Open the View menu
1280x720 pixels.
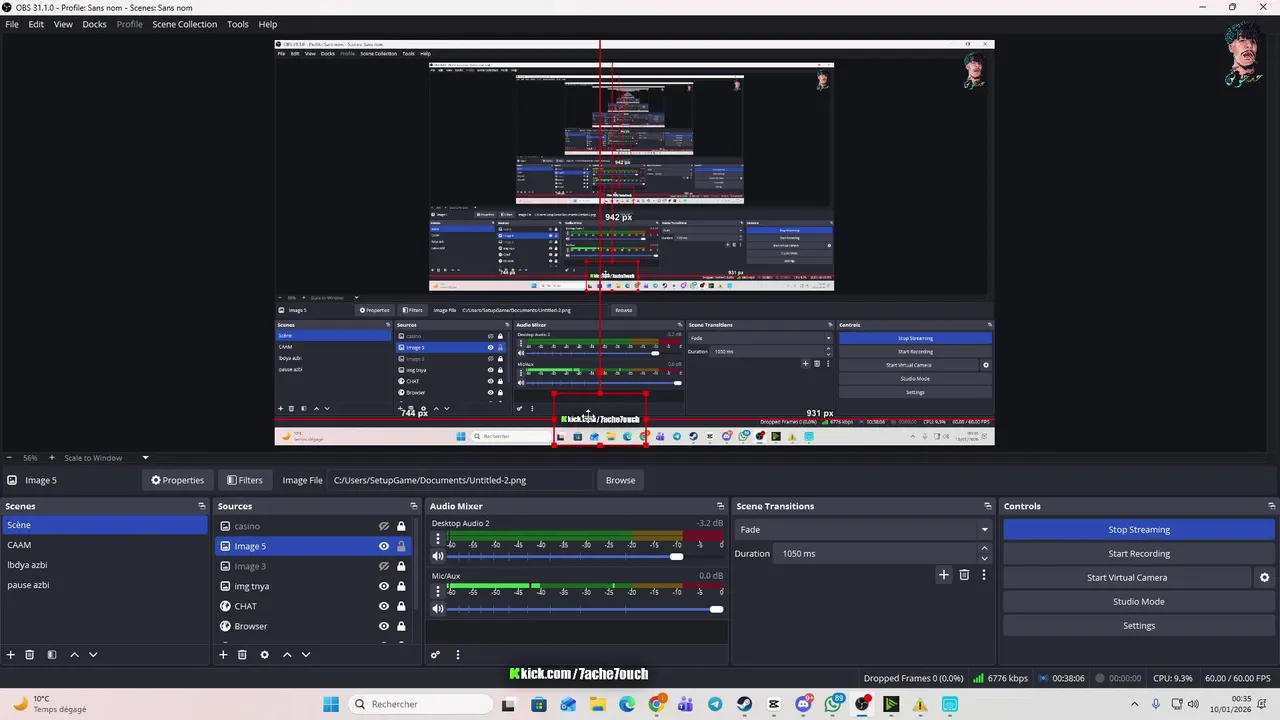point(63,24)
